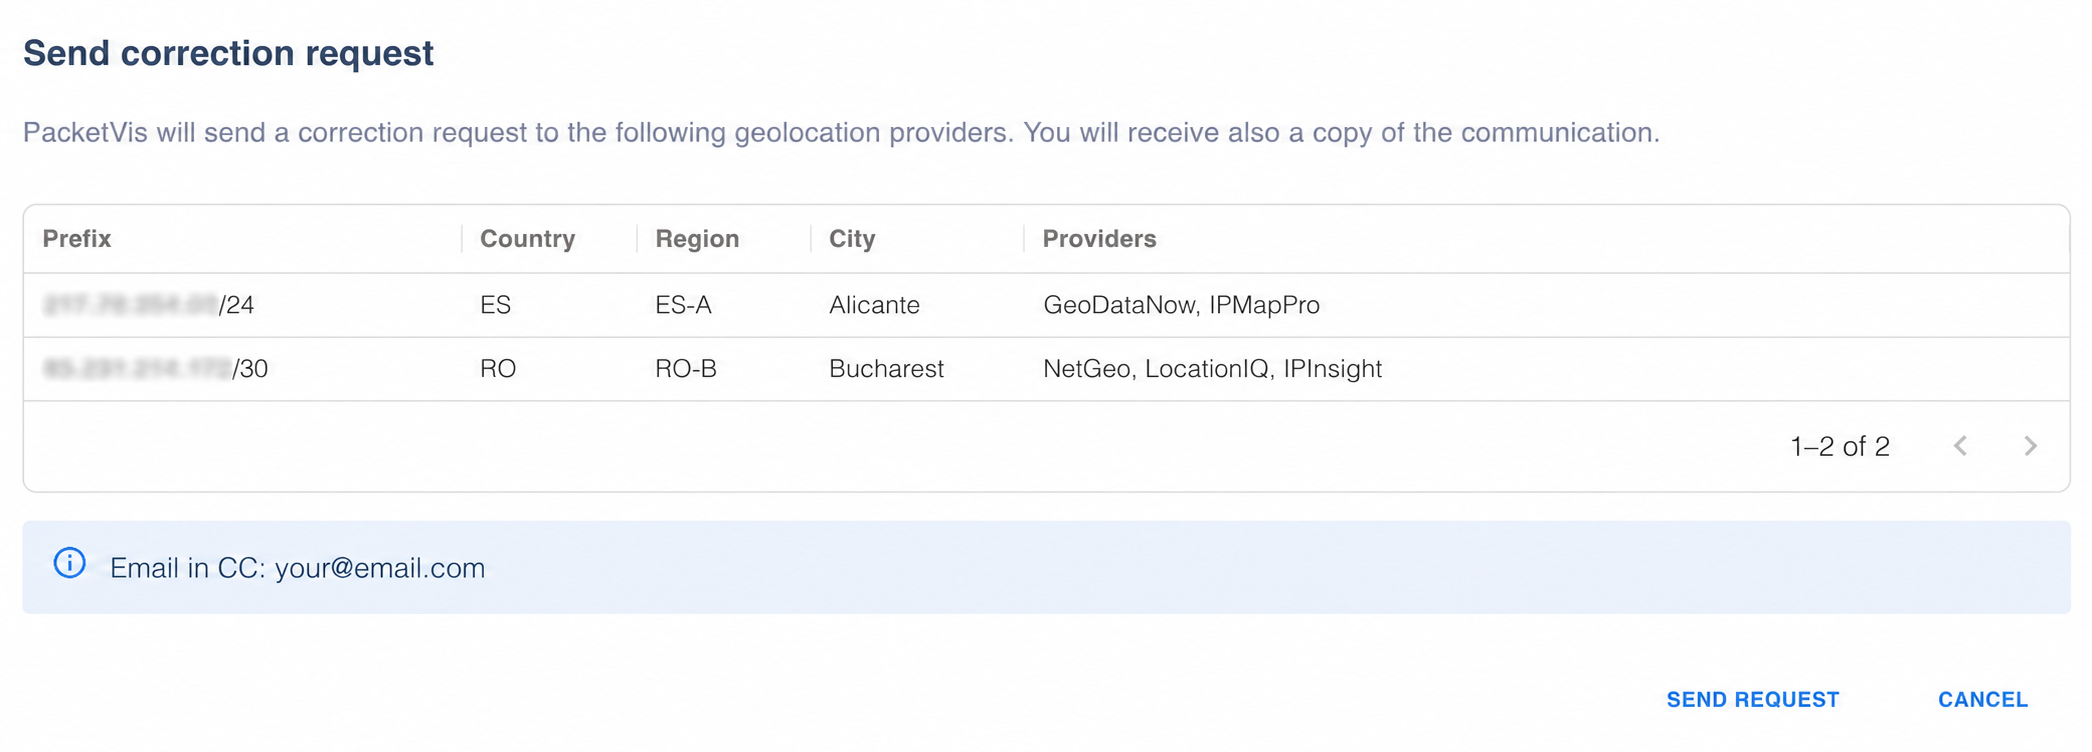
Task: Go to the previous table page
Action: pyautogui.click(x=1960, y=446)
